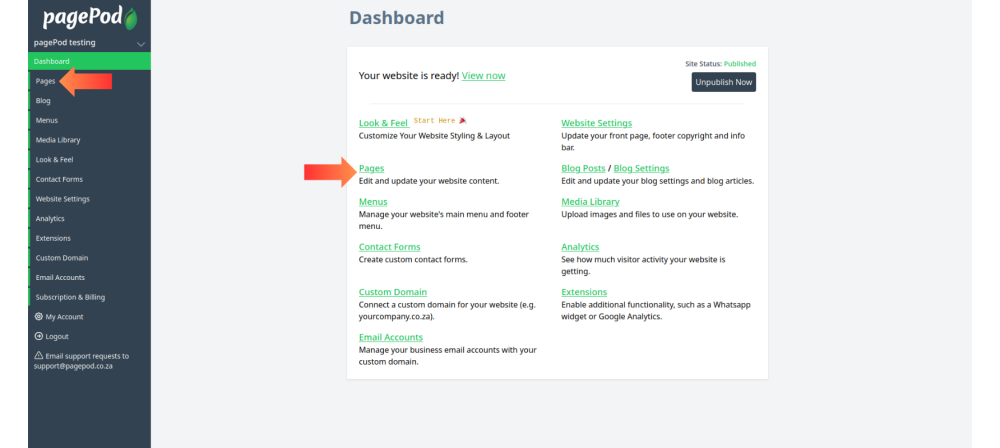Open the Media Library dashboard link

coord(590,202)
